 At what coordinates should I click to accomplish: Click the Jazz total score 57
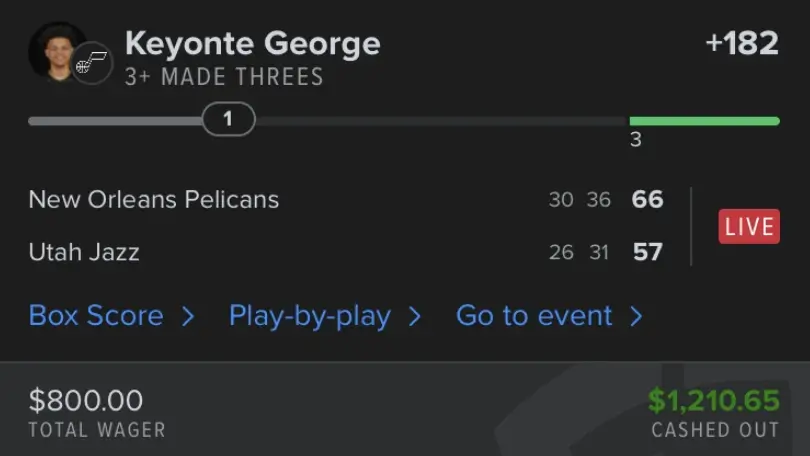pyautogui.click(x=647, y=252)
